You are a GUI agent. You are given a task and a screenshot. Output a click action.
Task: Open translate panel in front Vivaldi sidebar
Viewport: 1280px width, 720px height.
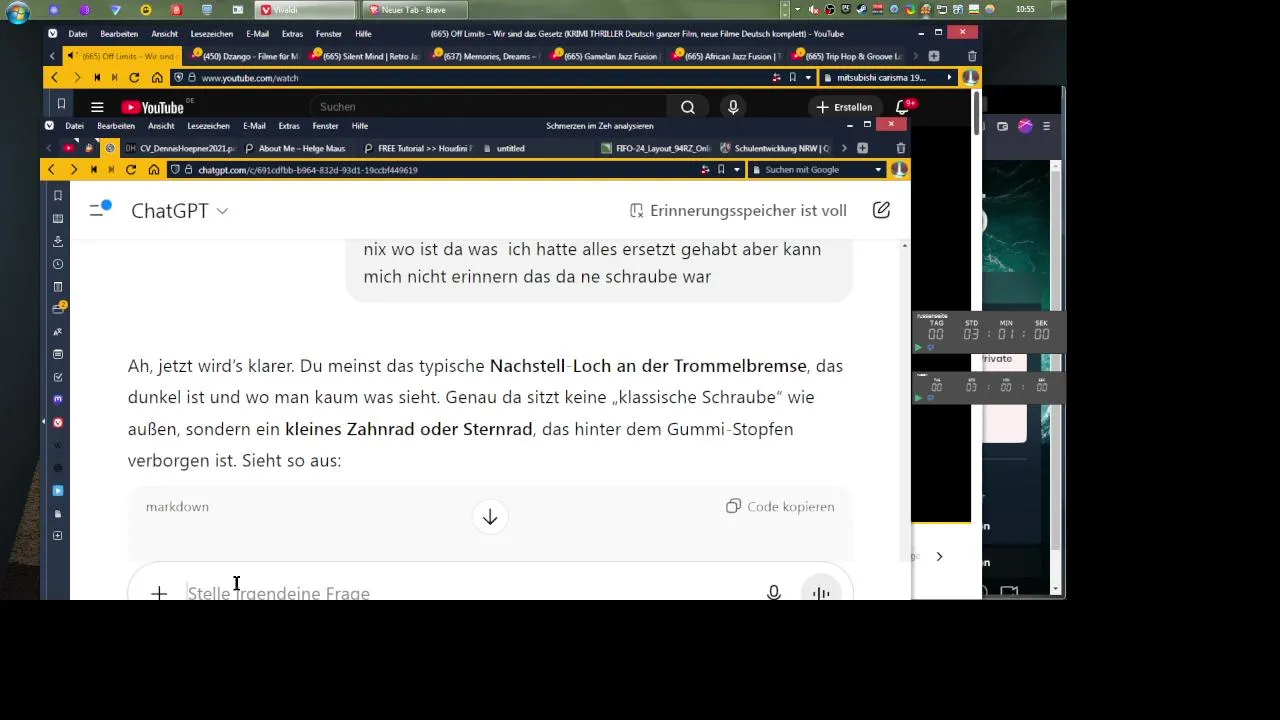(x=57, y=332)
